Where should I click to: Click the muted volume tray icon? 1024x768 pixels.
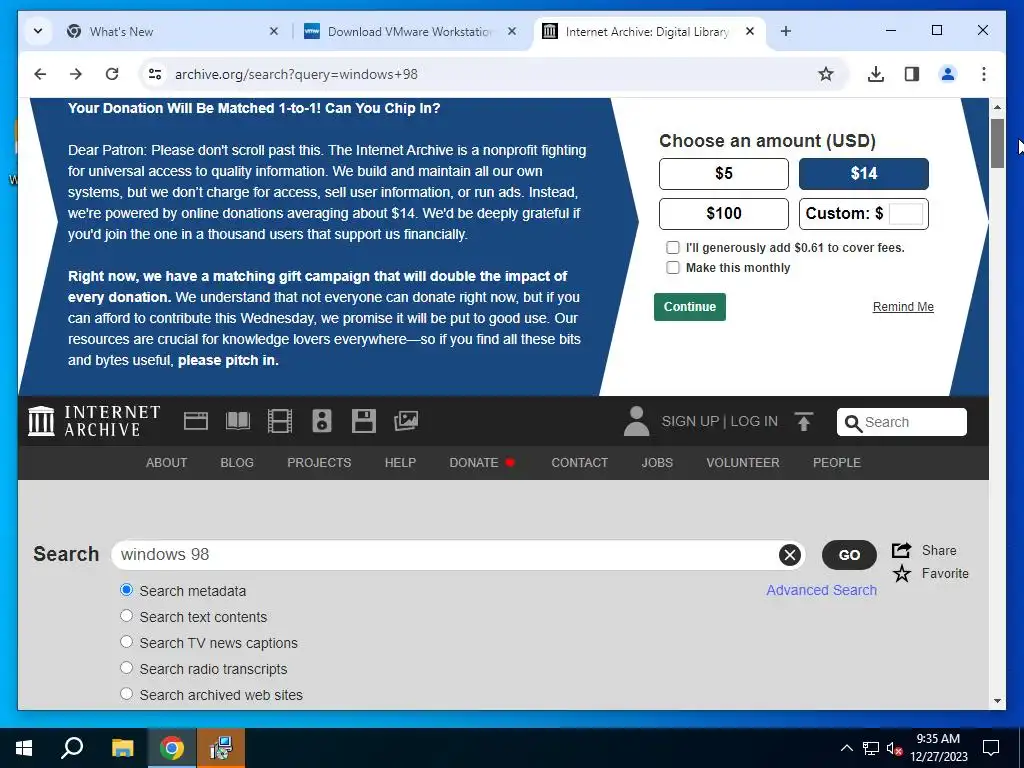click(x=894, y=748)
